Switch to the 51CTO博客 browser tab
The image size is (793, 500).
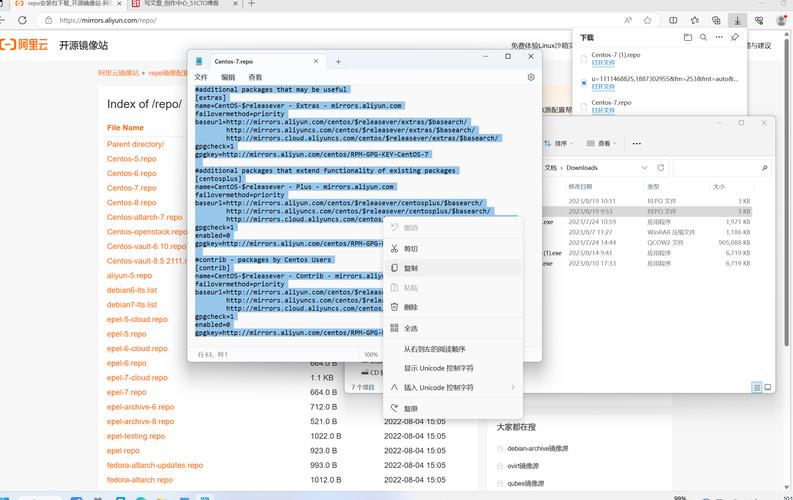click(184, 4)
